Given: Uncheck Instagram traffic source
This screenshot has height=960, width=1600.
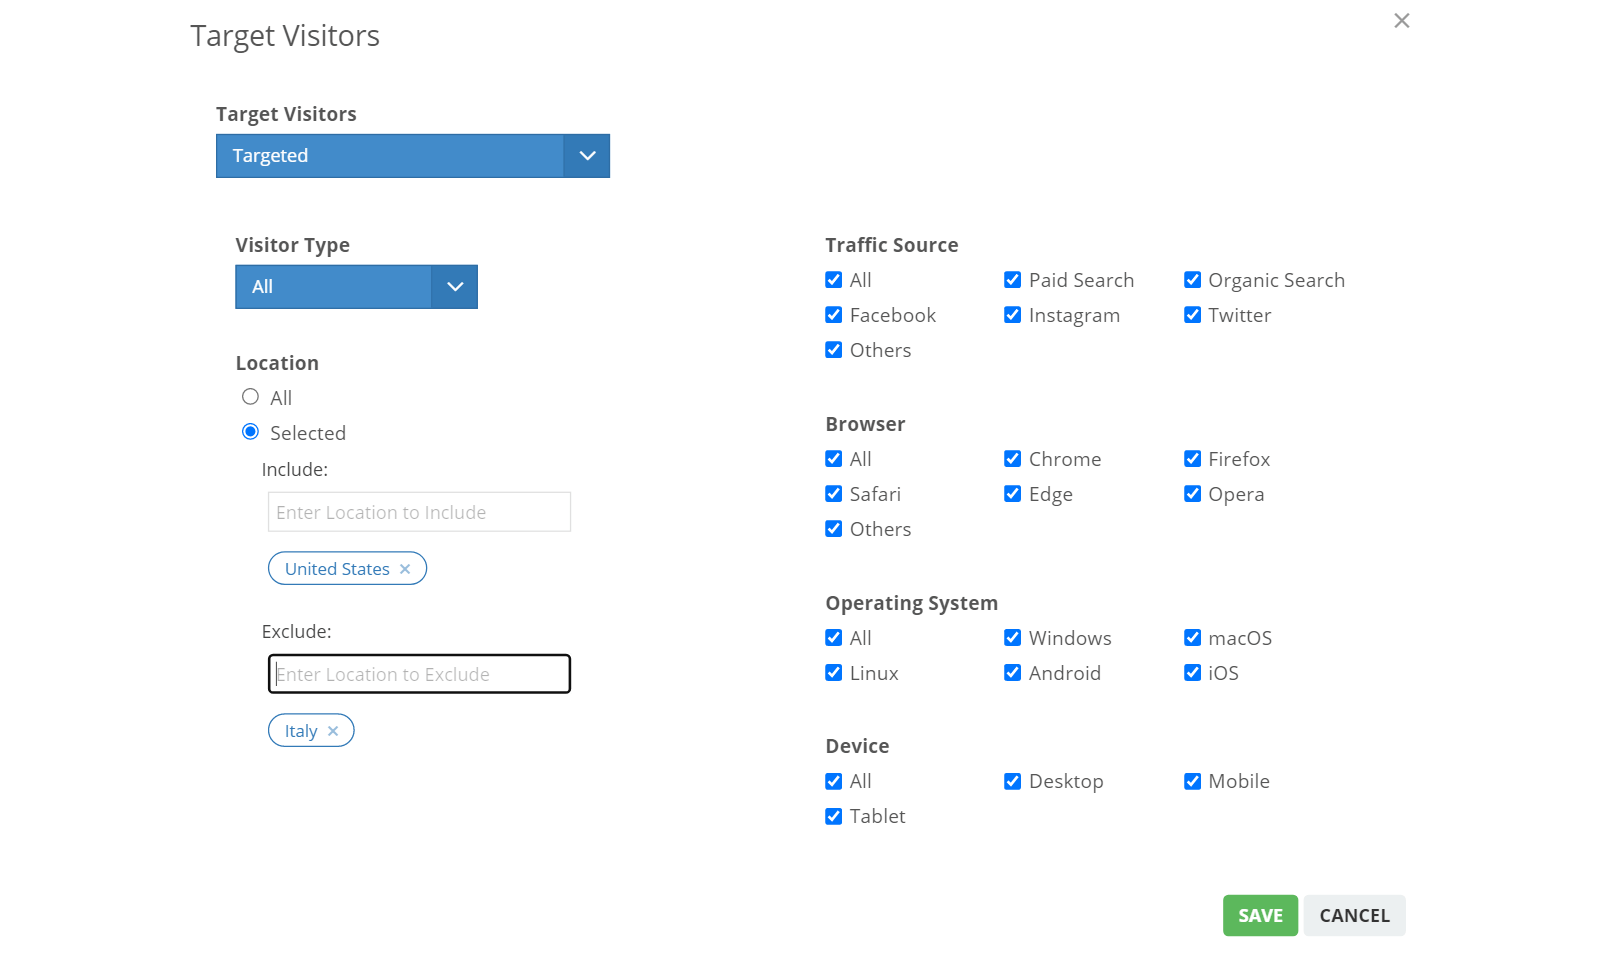Looking at the screenshot, I should coord(1012,315).
